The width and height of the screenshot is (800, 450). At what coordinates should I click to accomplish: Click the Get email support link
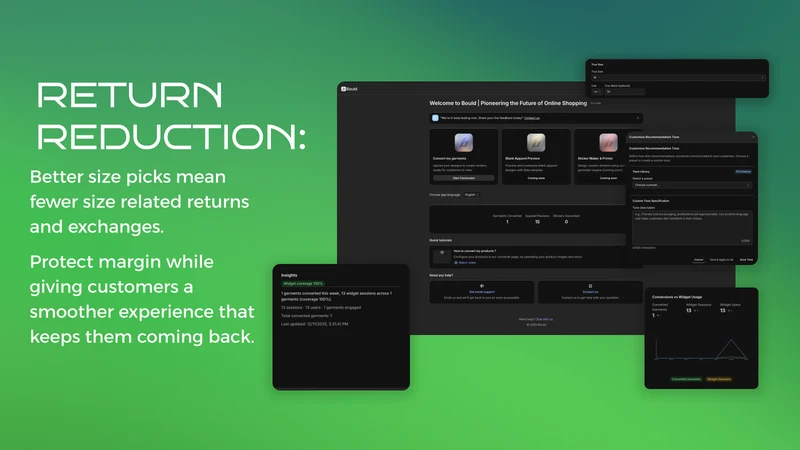point(482,292)
